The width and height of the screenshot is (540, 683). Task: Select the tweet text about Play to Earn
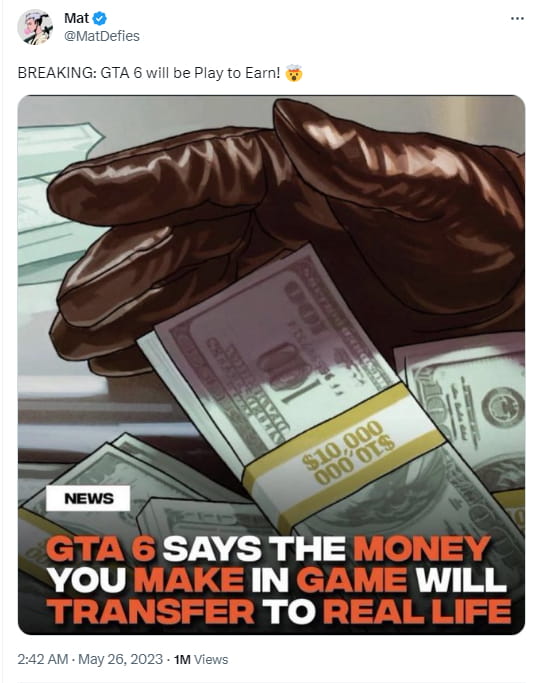(x=149, y=73)
